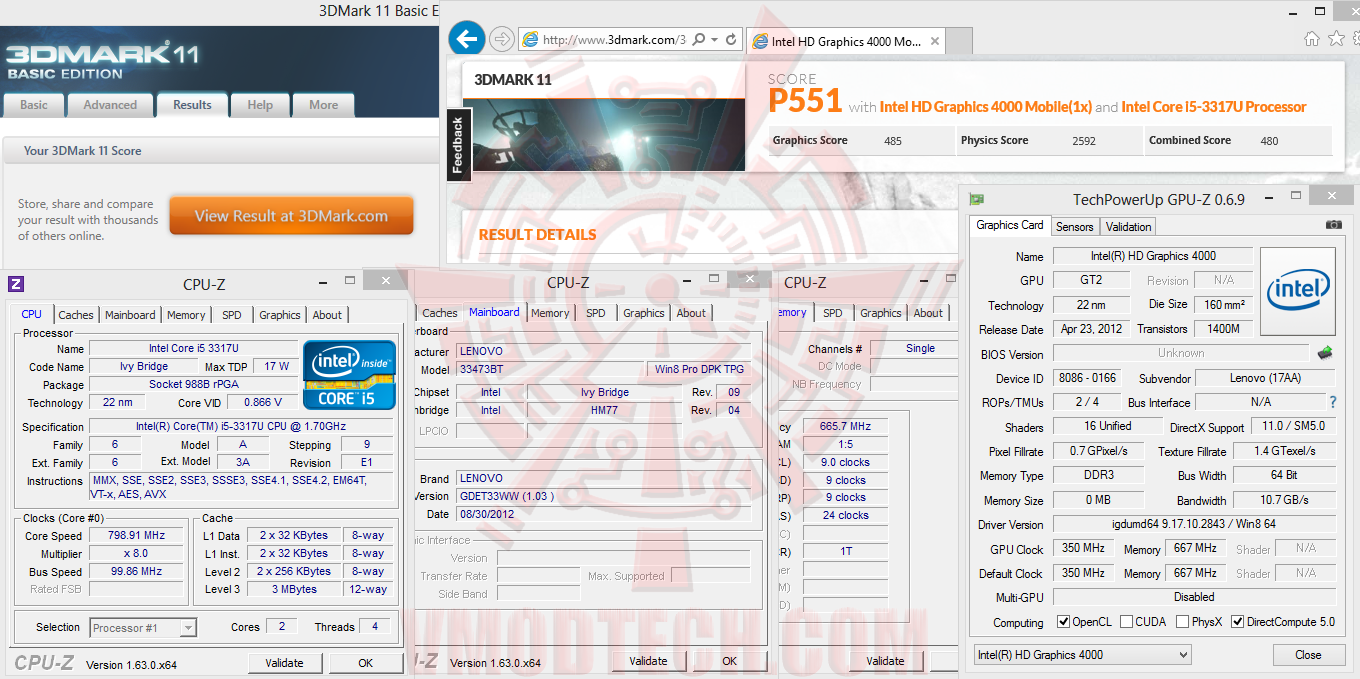This screenshot has height=679, width=1360.
Task: Open the SPD tab in first CPU-Z
Action: (x=232, y=315)
